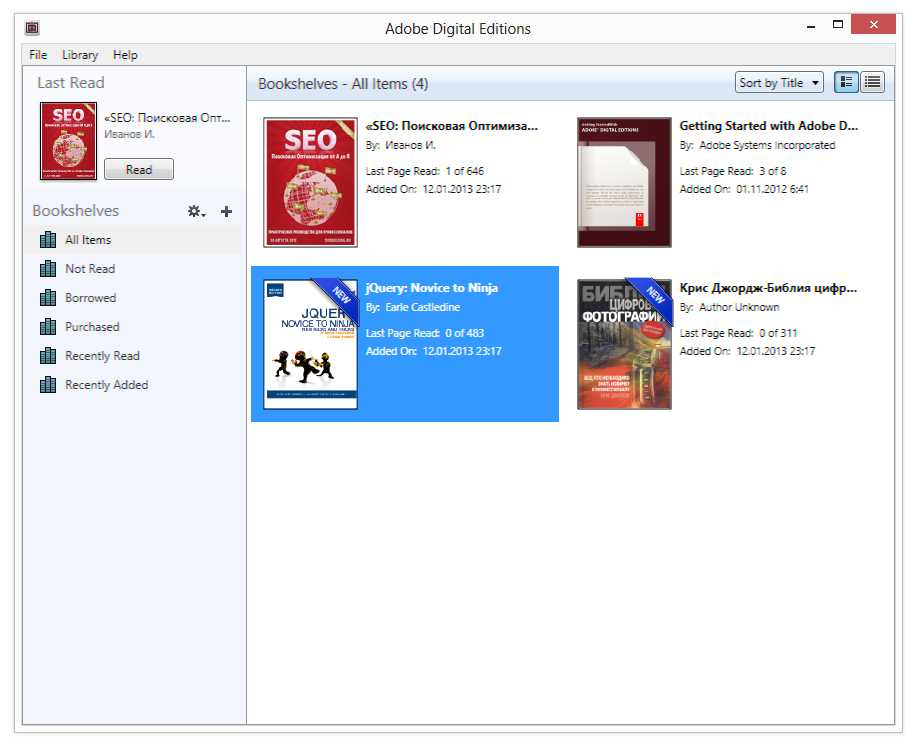The image size is (920, 749).
Task: Click Author Unknown text
Action: coord(739,307)
